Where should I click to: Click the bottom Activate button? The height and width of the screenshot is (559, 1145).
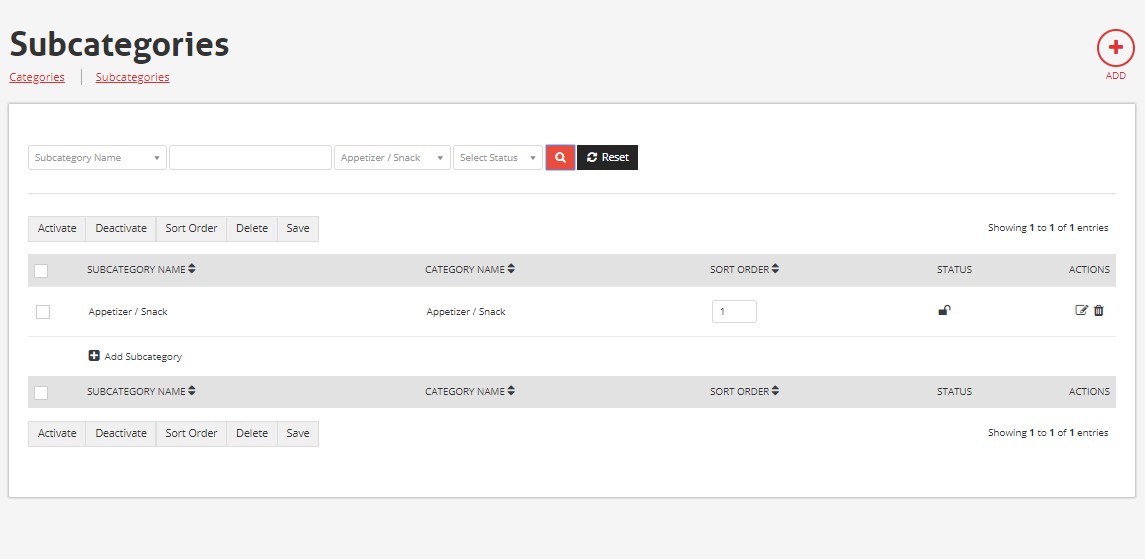point(57,433)
